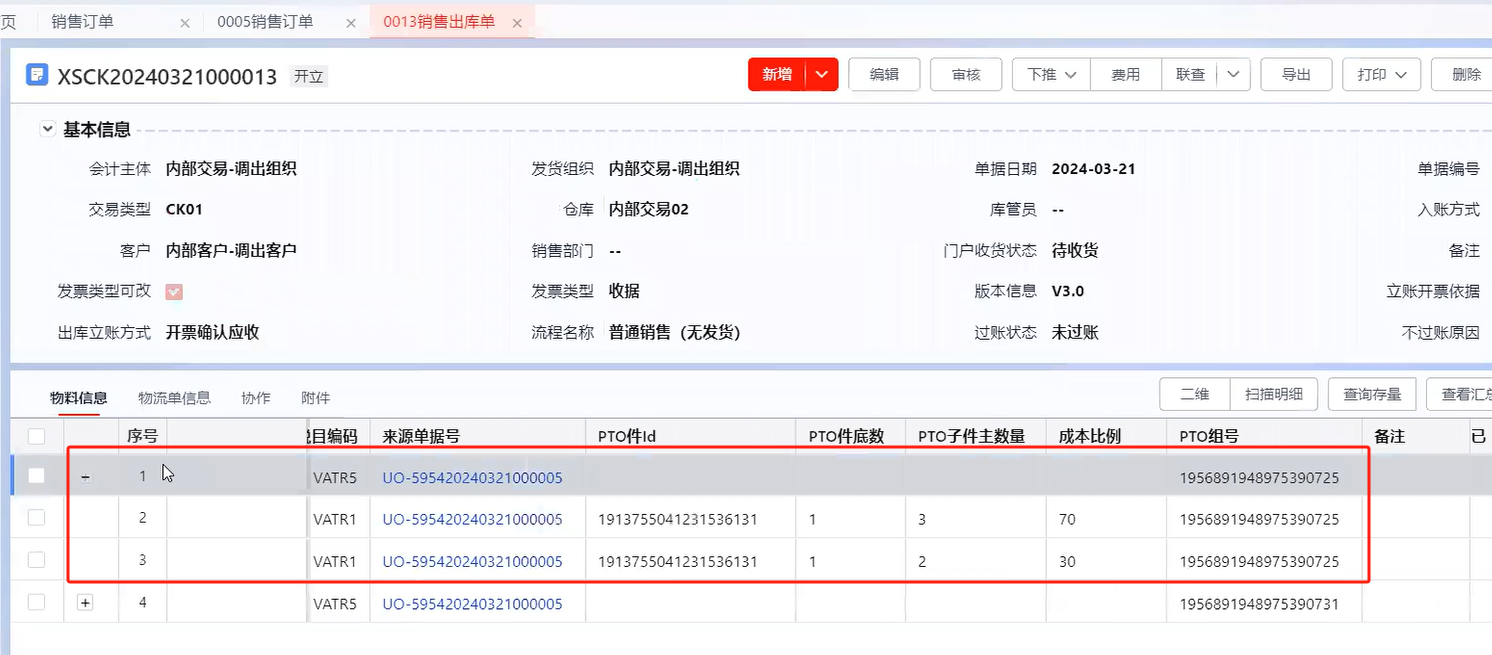Switch to the 物流单信息 tab

[174, 398]
